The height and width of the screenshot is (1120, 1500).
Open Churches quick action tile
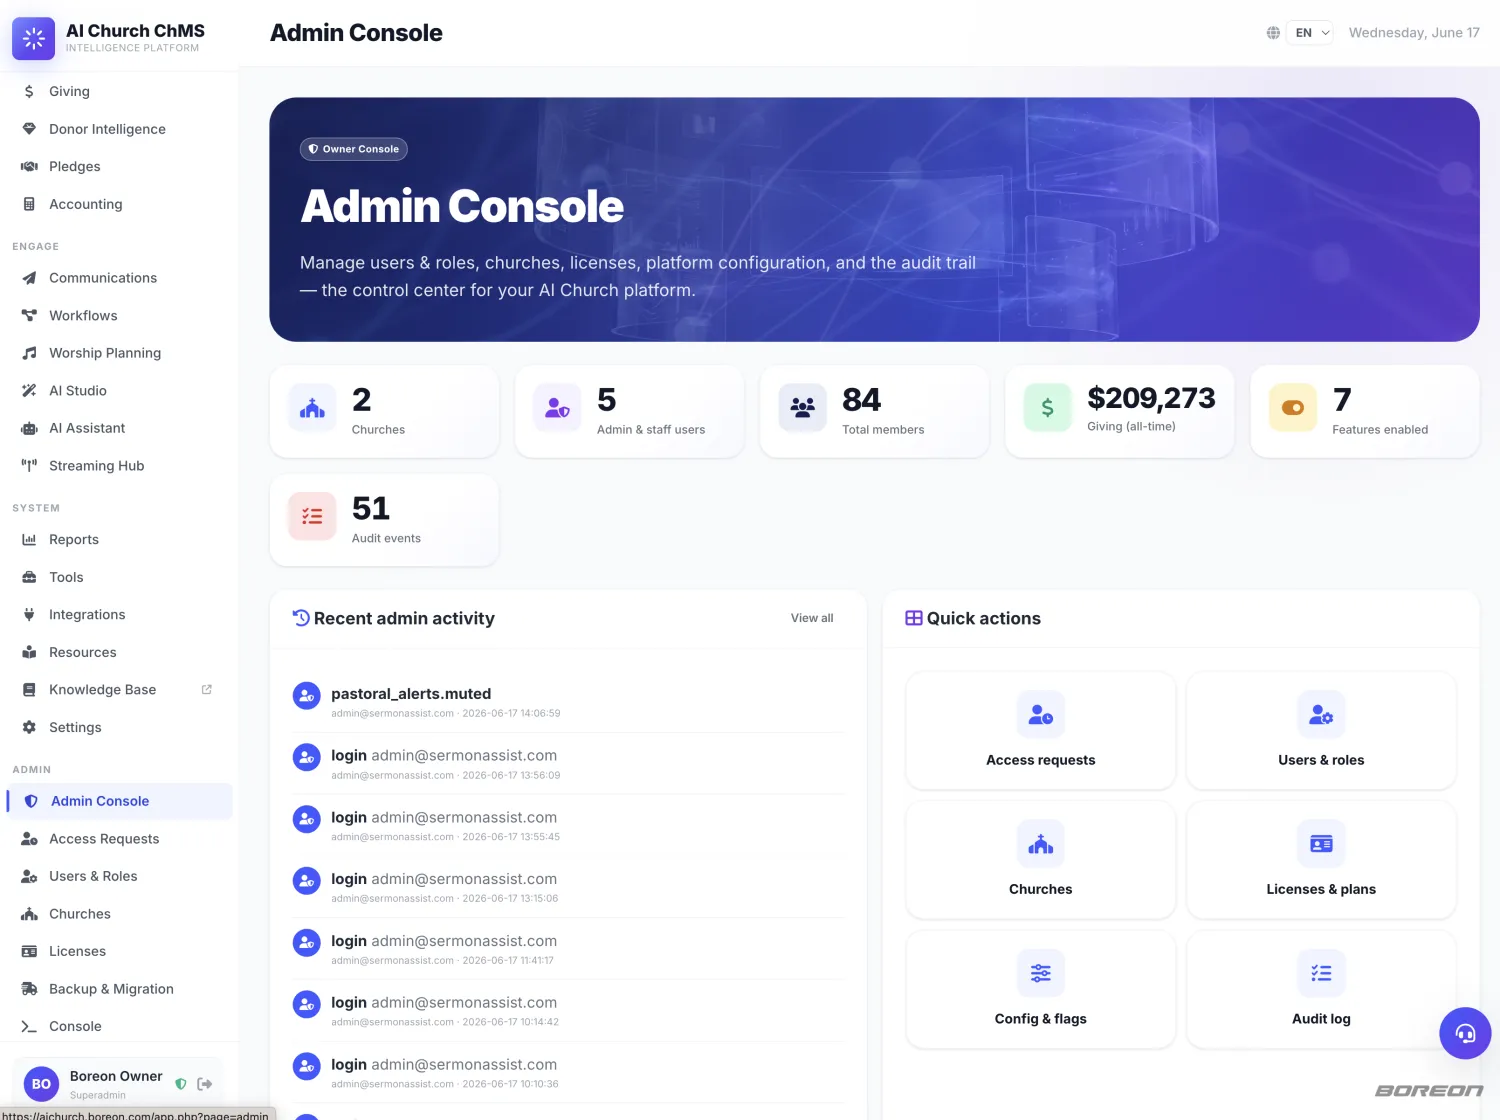click(1041, 859)
